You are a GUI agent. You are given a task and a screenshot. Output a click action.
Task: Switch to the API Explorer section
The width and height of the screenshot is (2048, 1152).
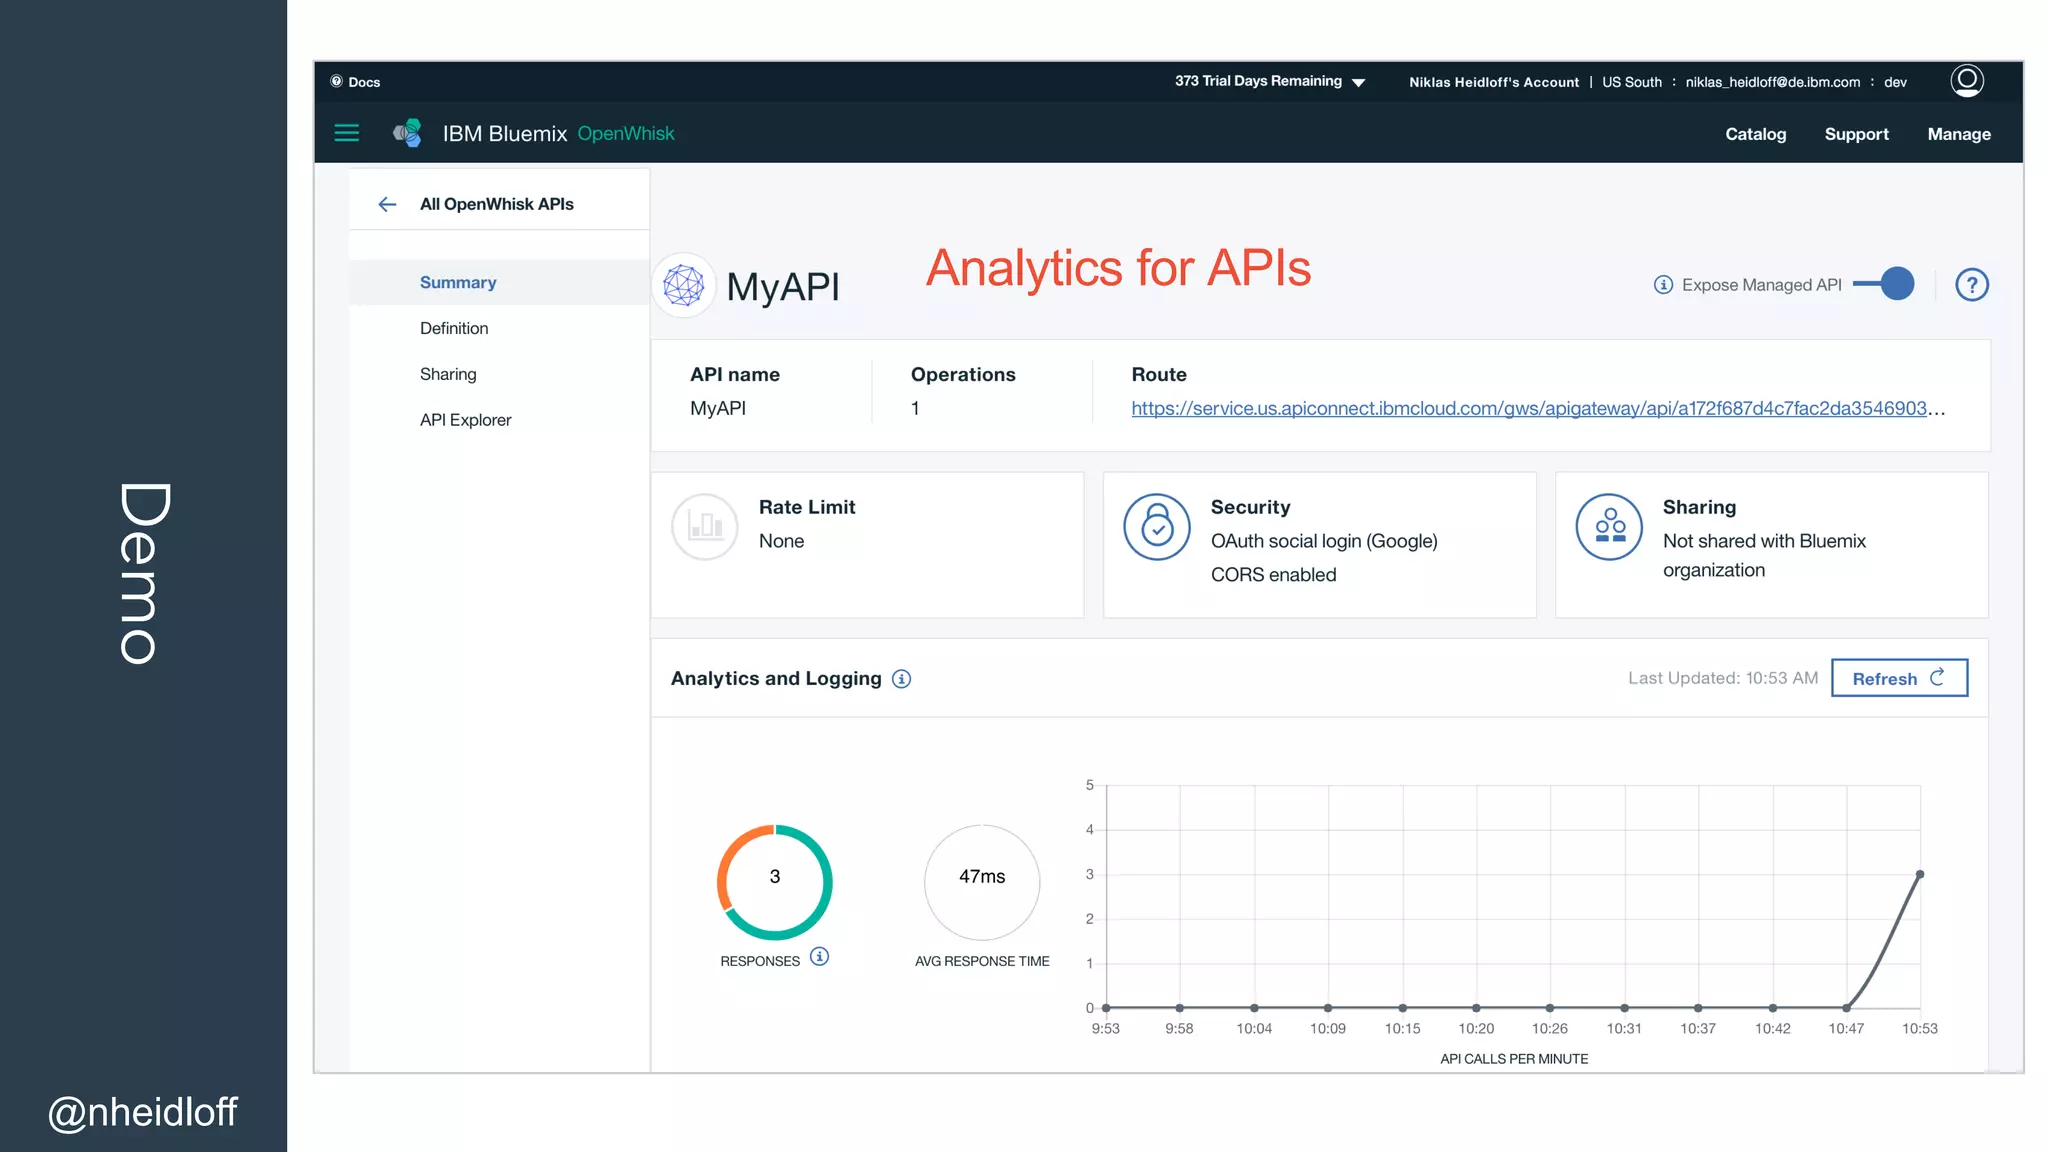coord(465,420)
